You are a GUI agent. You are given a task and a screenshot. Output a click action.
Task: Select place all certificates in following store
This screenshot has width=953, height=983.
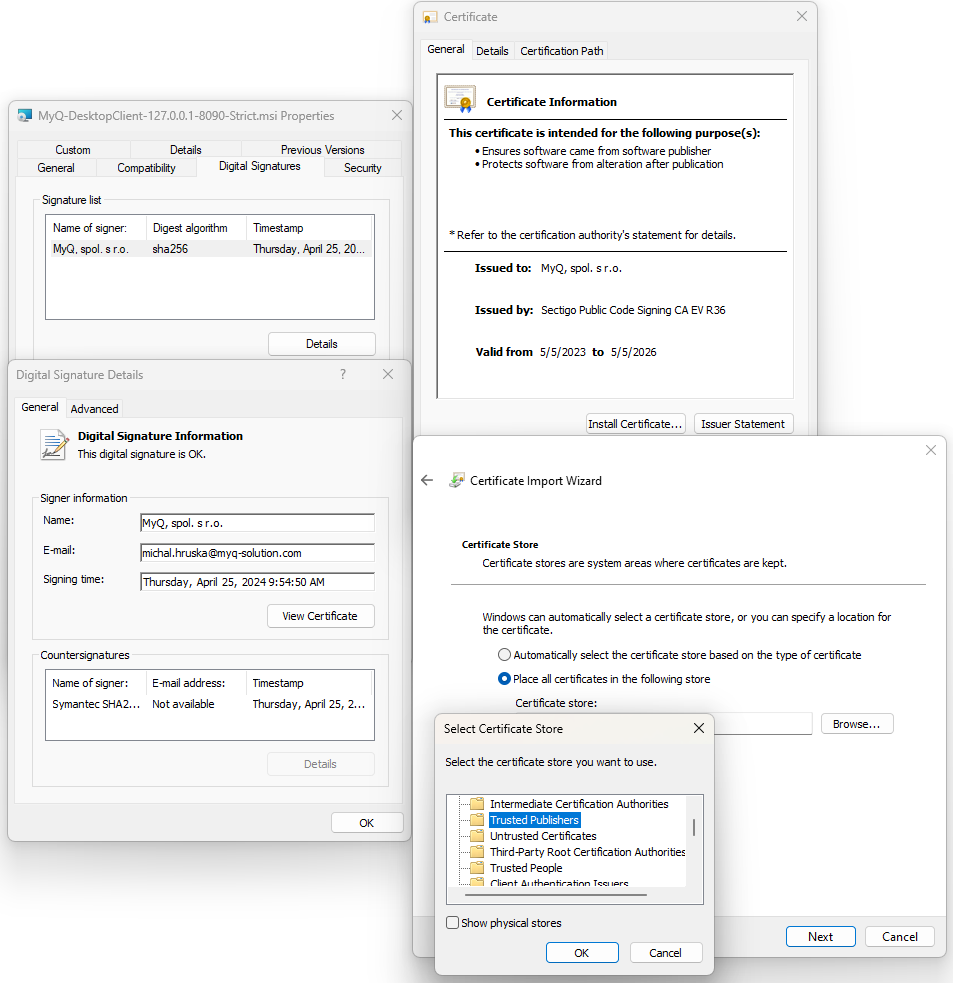pyautogui.click(x=503, y=678)
